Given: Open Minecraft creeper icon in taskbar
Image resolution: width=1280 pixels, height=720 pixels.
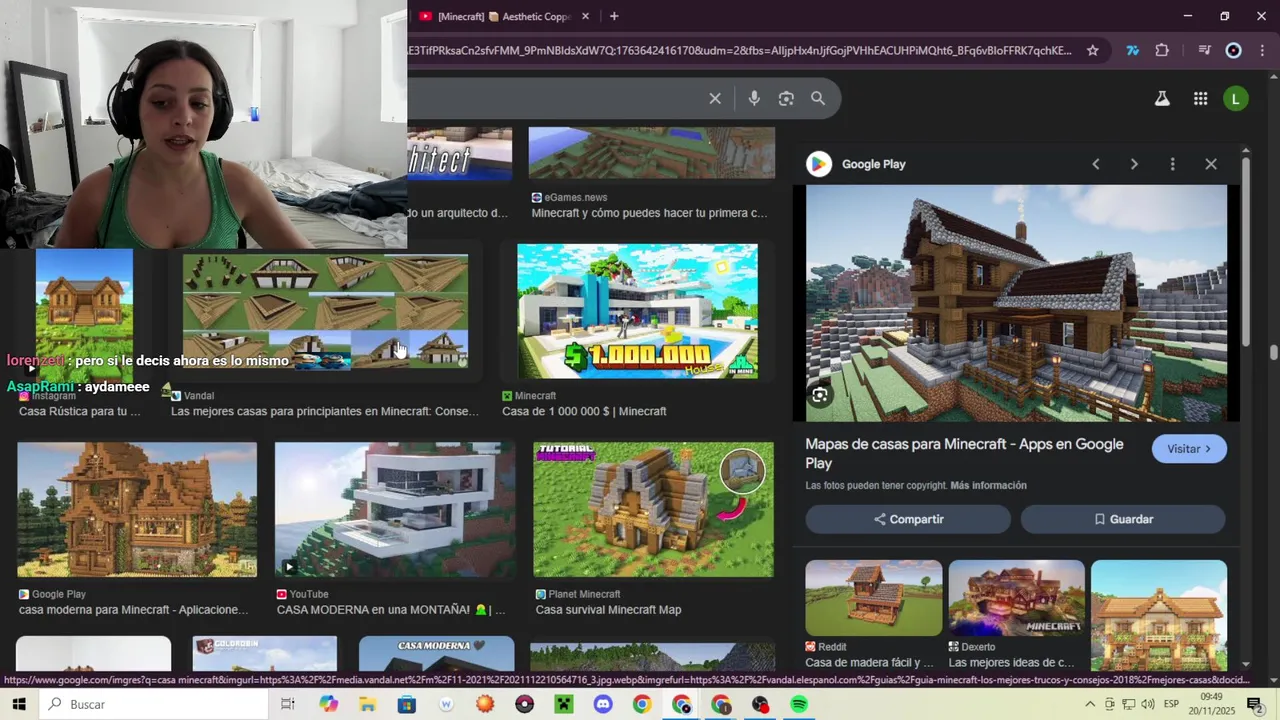Looking at the screenshot, I should click(564, 704).
